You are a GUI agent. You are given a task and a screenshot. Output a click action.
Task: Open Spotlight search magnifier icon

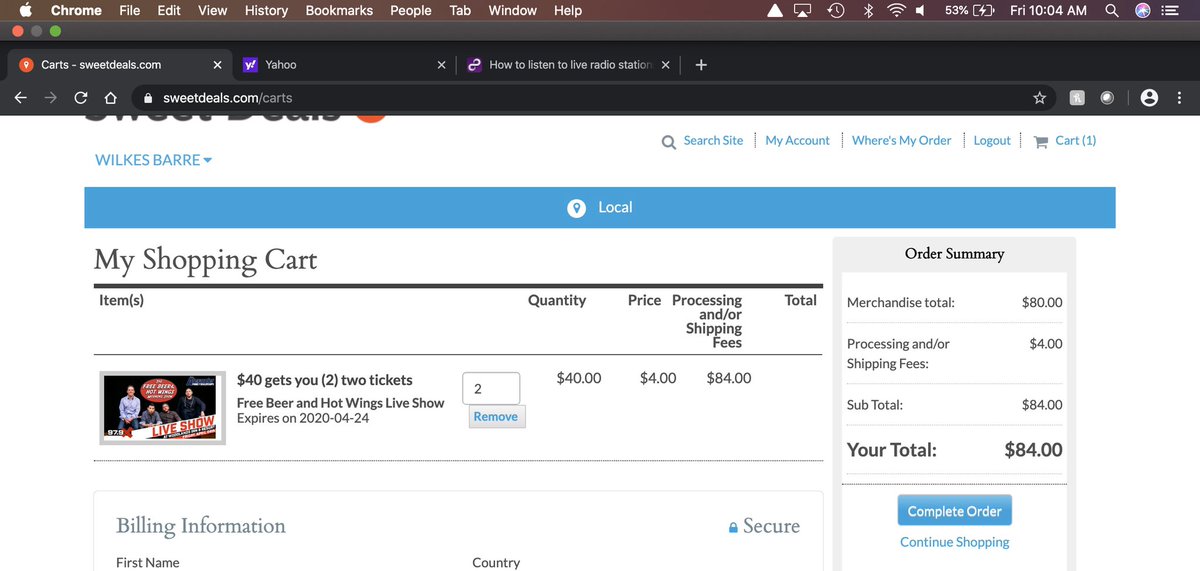pos(1112,10)
